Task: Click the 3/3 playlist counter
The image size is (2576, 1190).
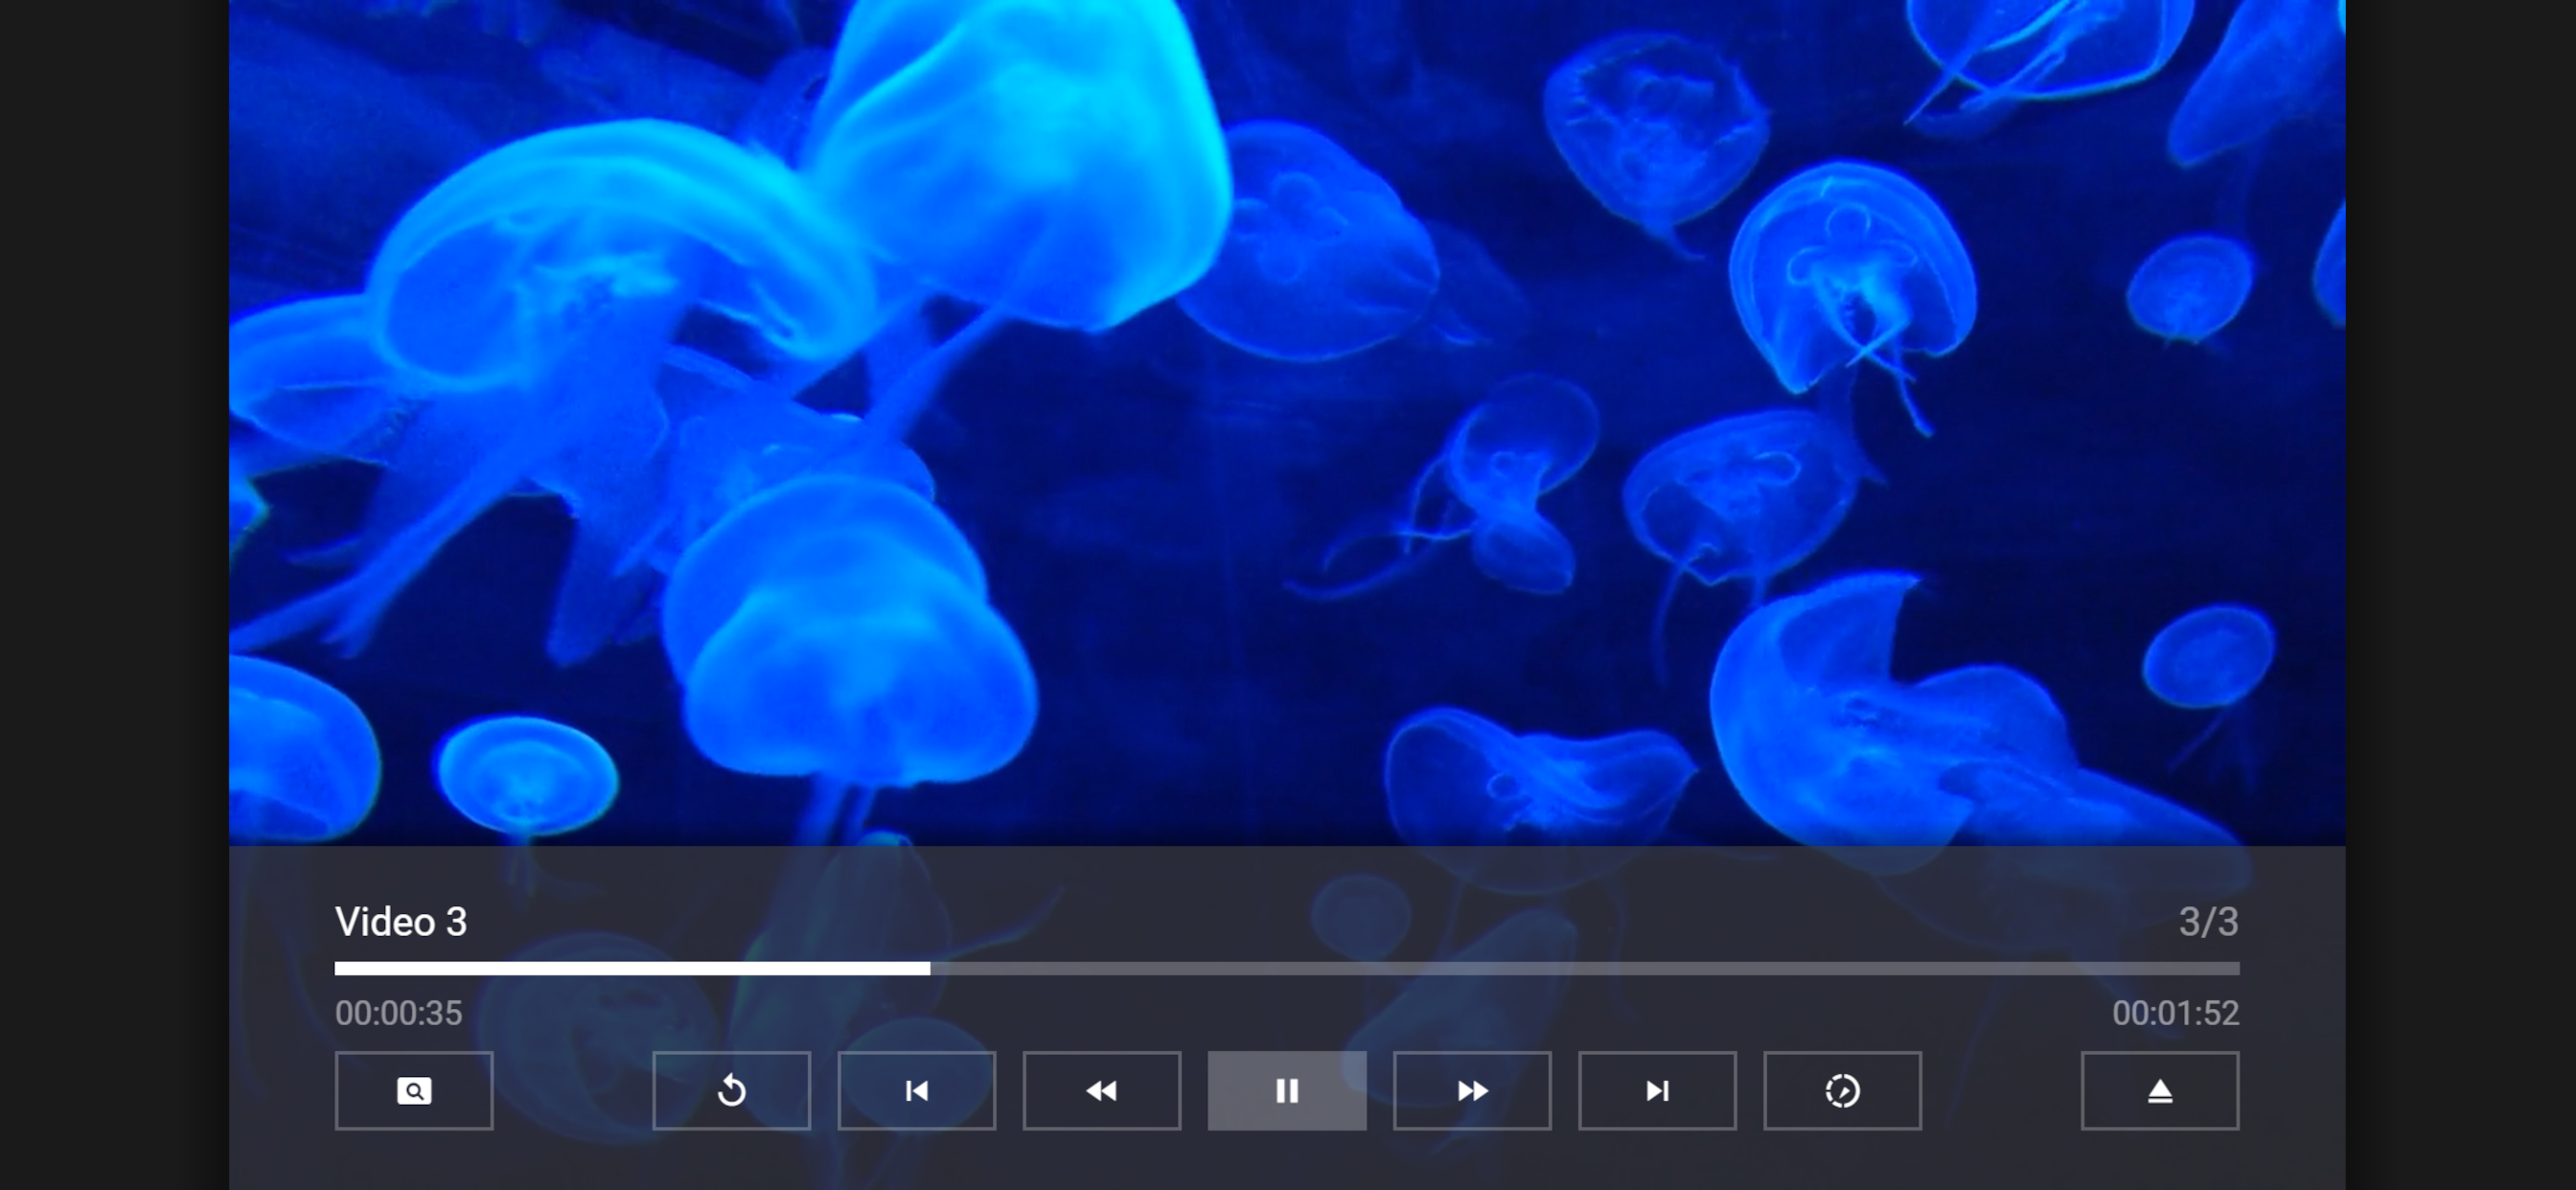Action: pyautogui.click(x=2208, y=922)
